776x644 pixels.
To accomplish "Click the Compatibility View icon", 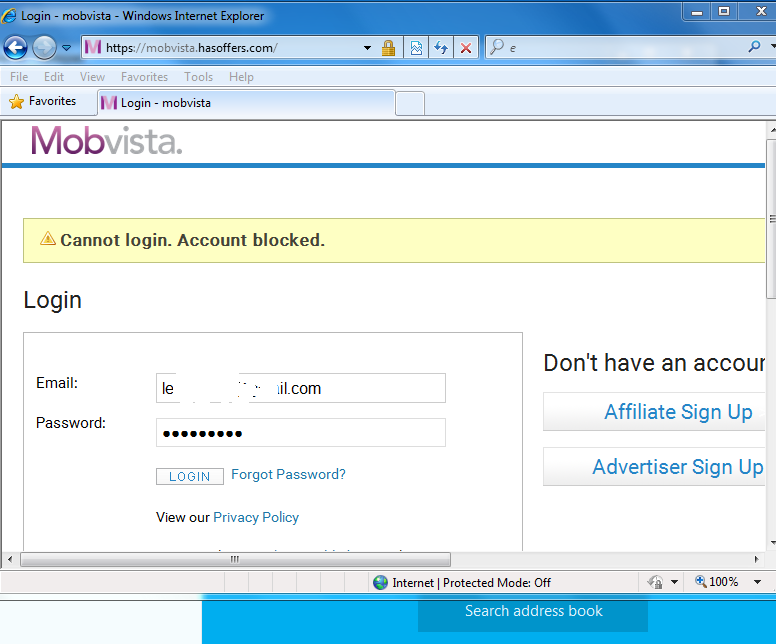I will click(416, 48).
